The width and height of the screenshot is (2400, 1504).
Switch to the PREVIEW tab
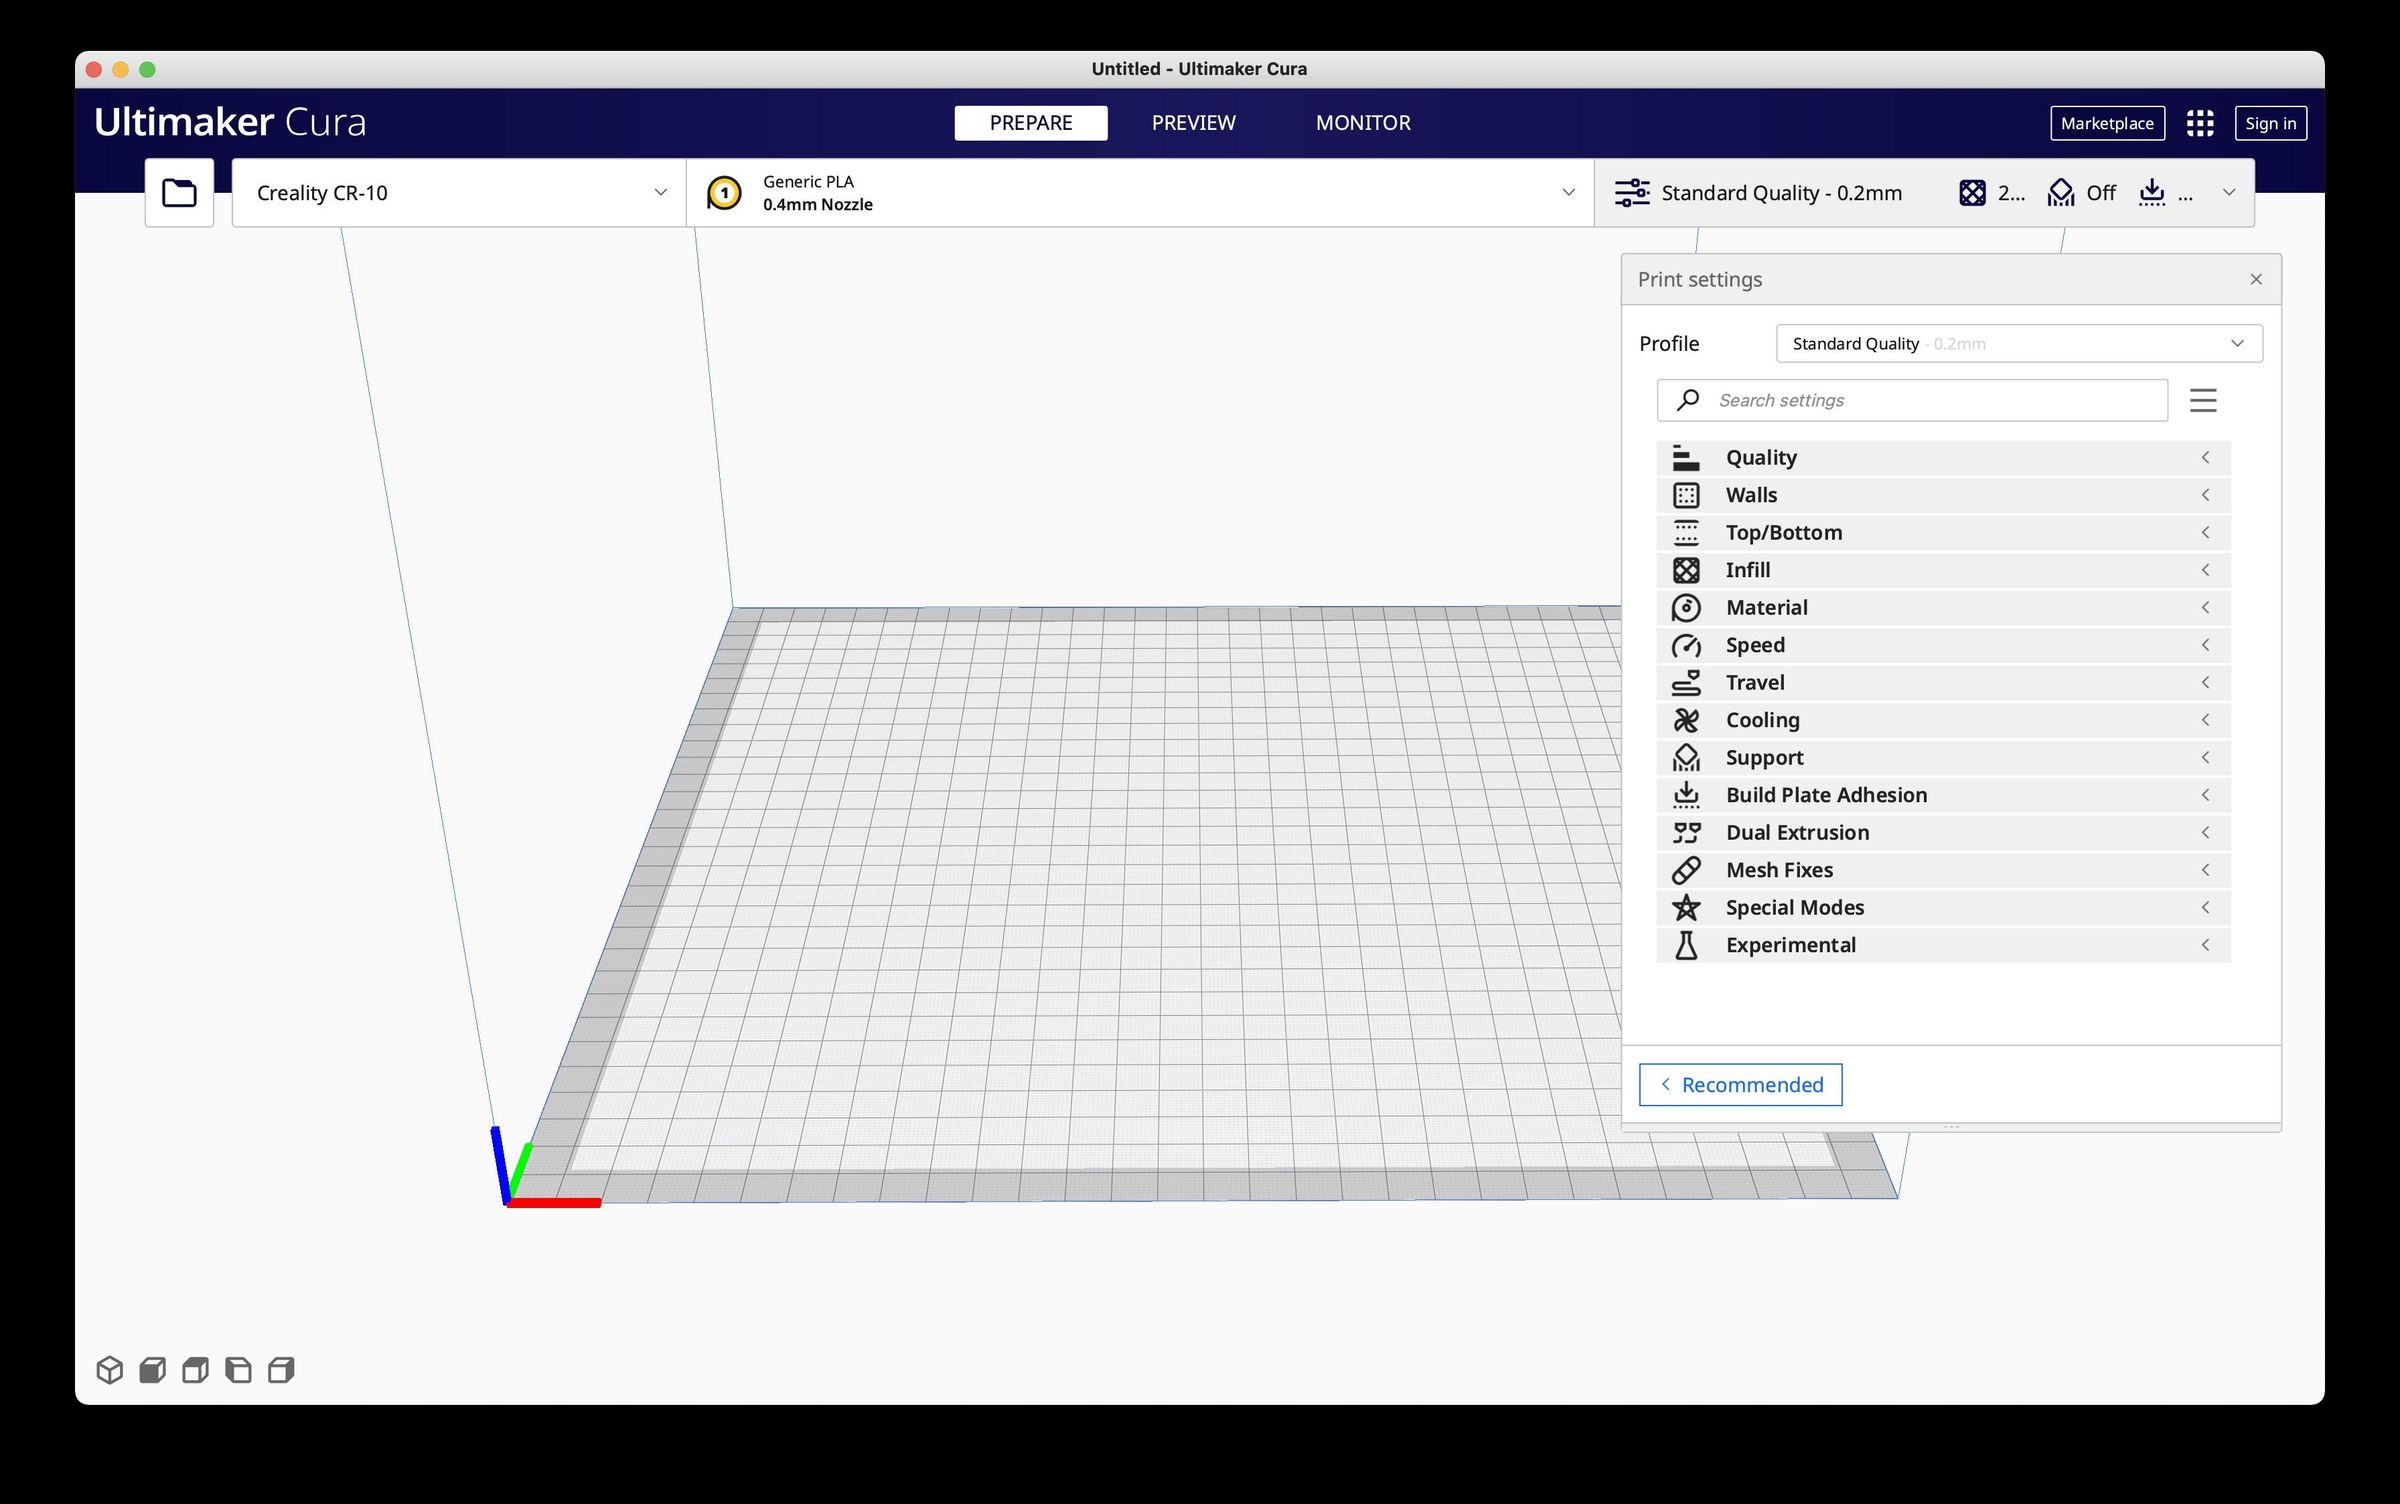[1193, 123]
